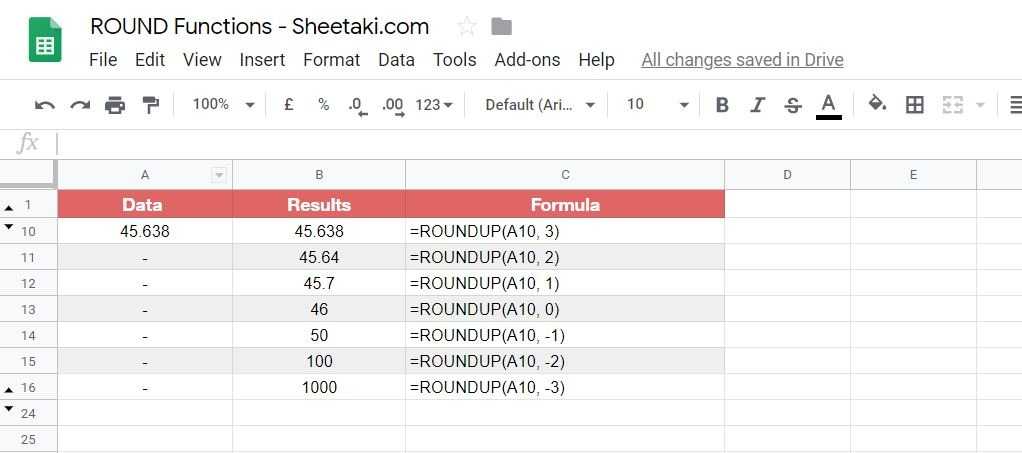This screenshot has width=1022, height=453.
Task: Click the undo arrow icon
Action: point(45,105)
